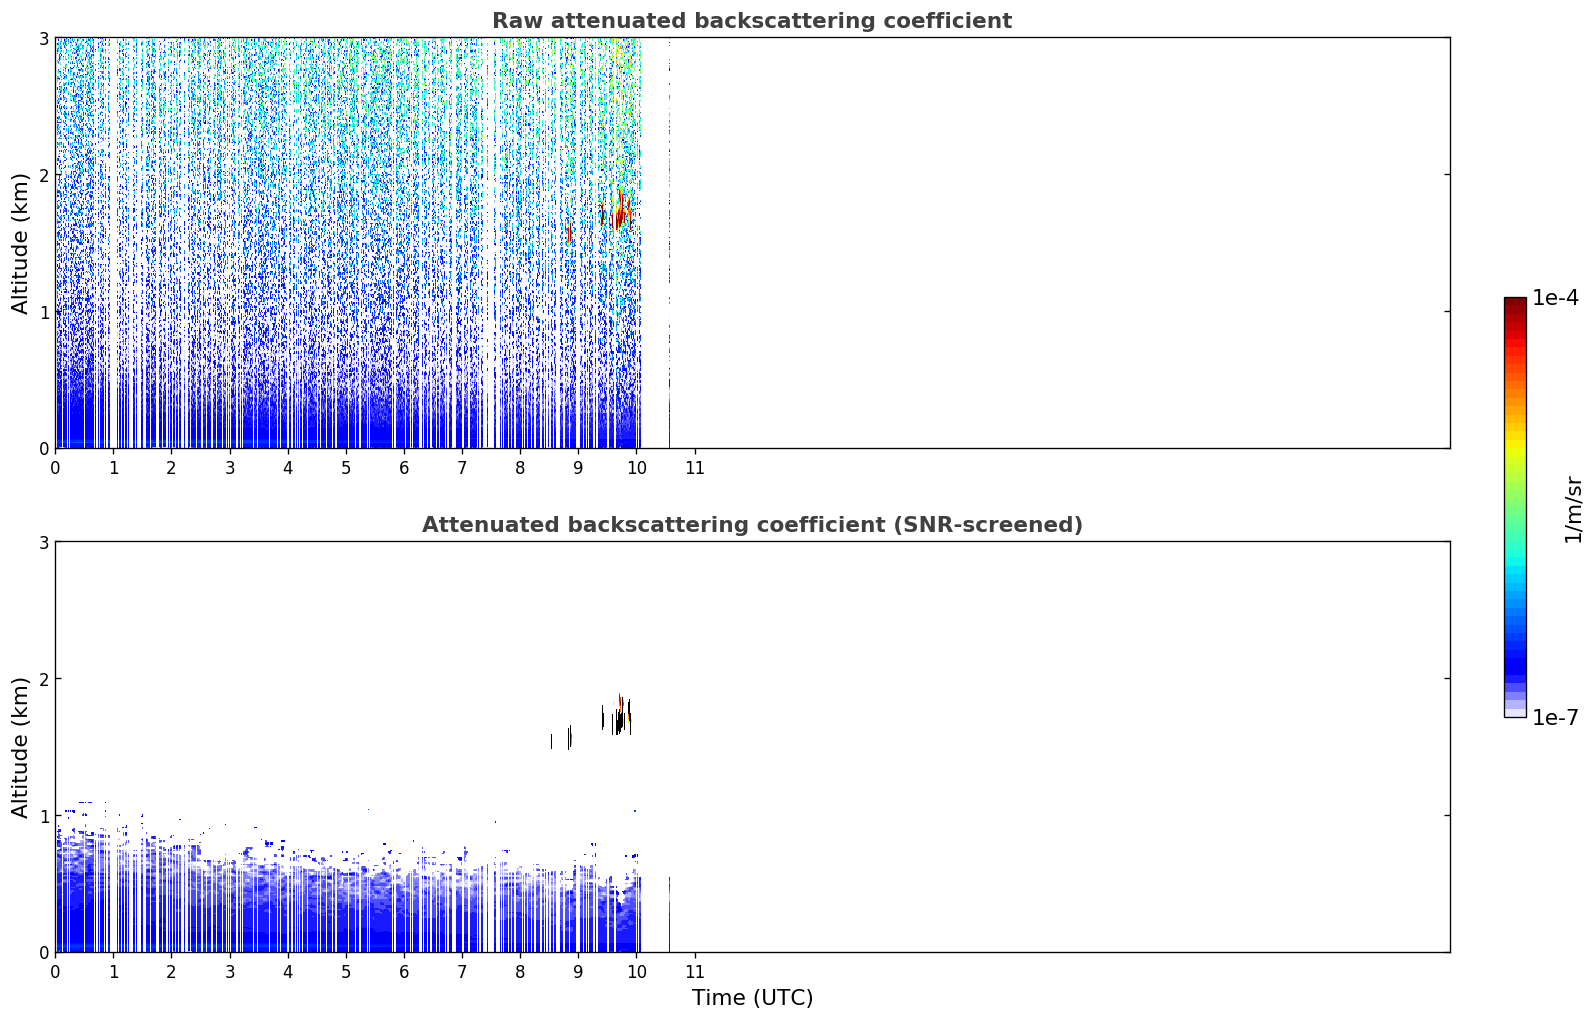Click altitude tick 2 on top plot

point(43,175)
